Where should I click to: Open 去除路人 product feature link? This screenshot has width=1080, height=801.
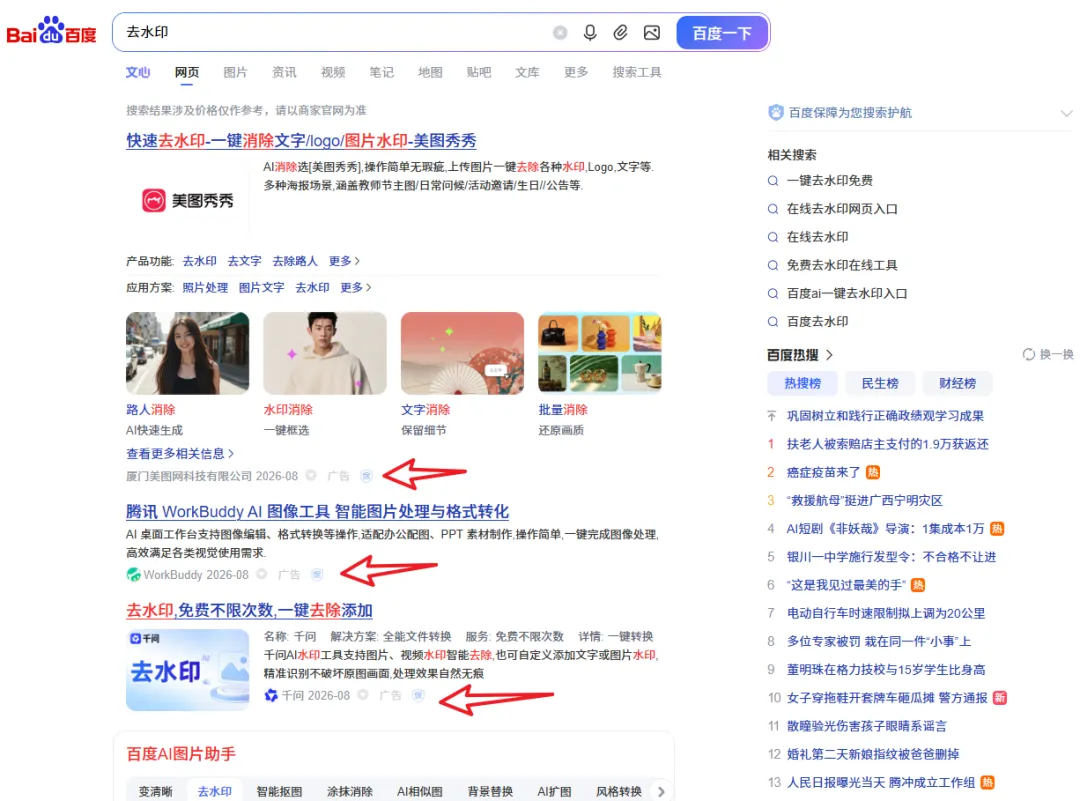295,261
